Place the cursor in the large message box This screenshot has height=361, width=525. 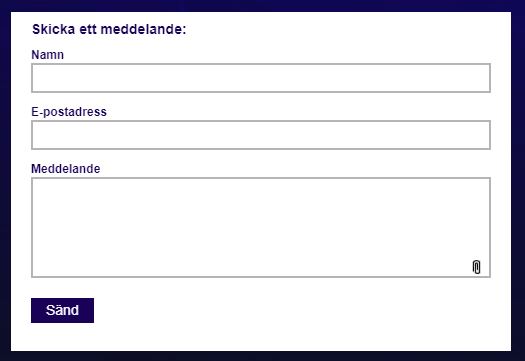coord(261,227)
